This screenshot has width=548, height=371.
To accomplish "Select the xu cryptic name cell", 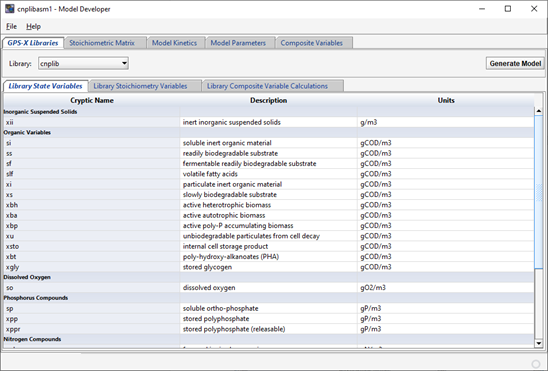I will 92,236.
